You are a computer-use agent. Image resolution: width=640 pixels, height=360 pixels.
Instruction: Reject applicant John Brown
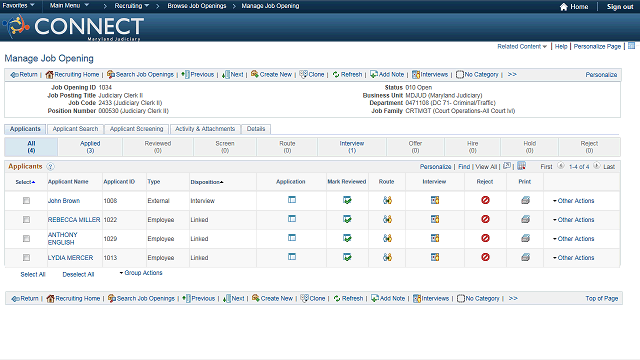coord(485,200)
